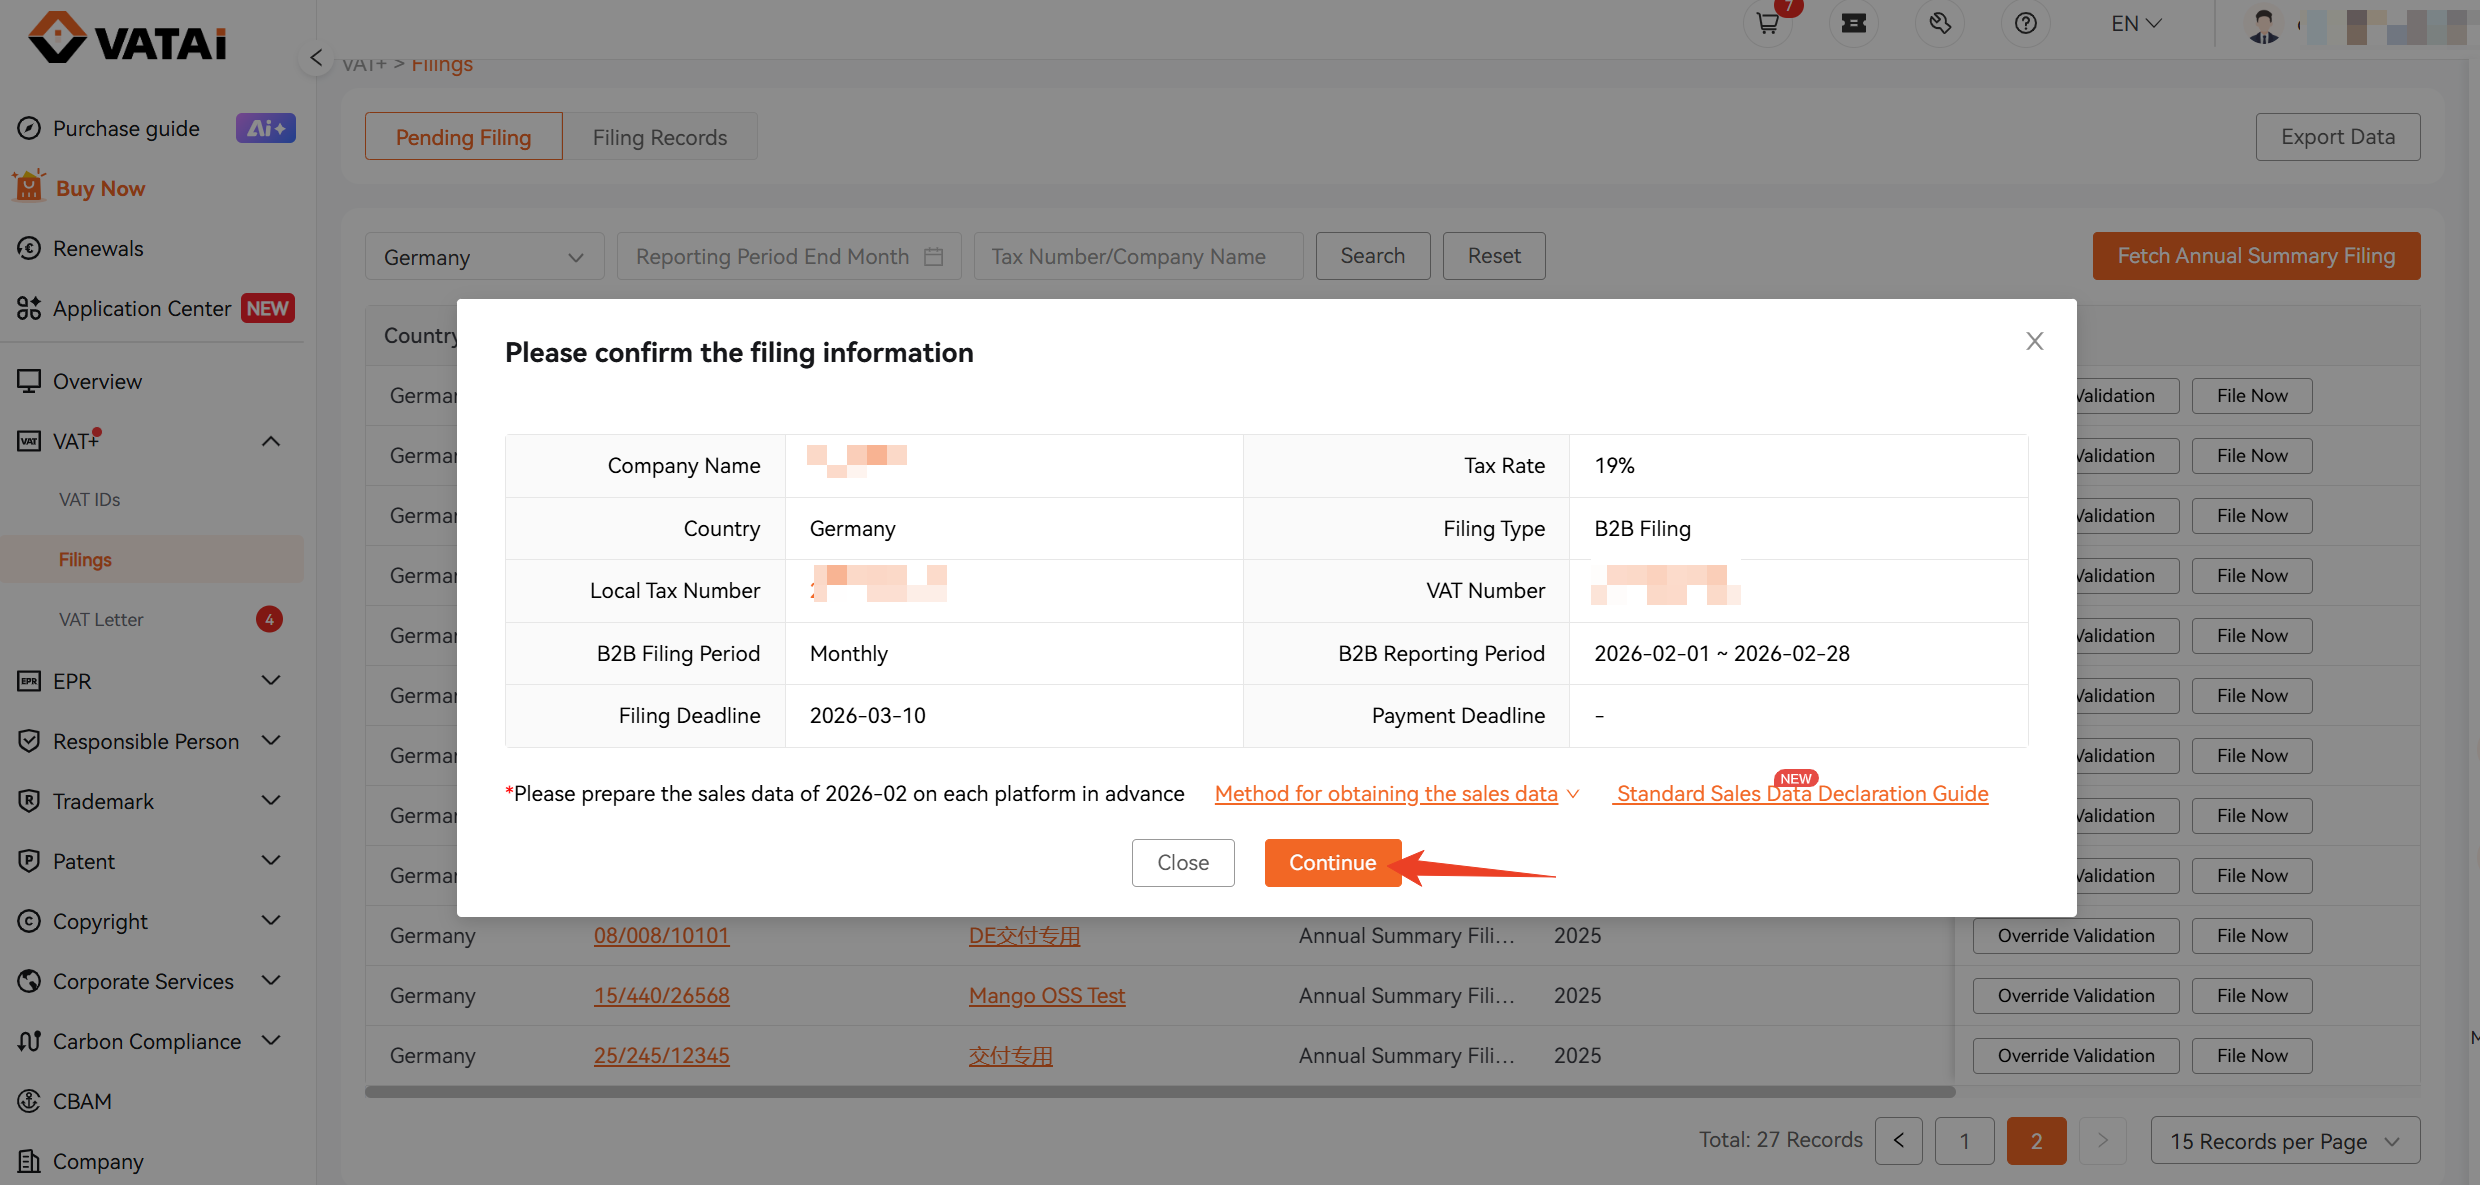Click the user avatar icon
The height and width of the screenshot is (1185, 2480).
coord(2263,25)
